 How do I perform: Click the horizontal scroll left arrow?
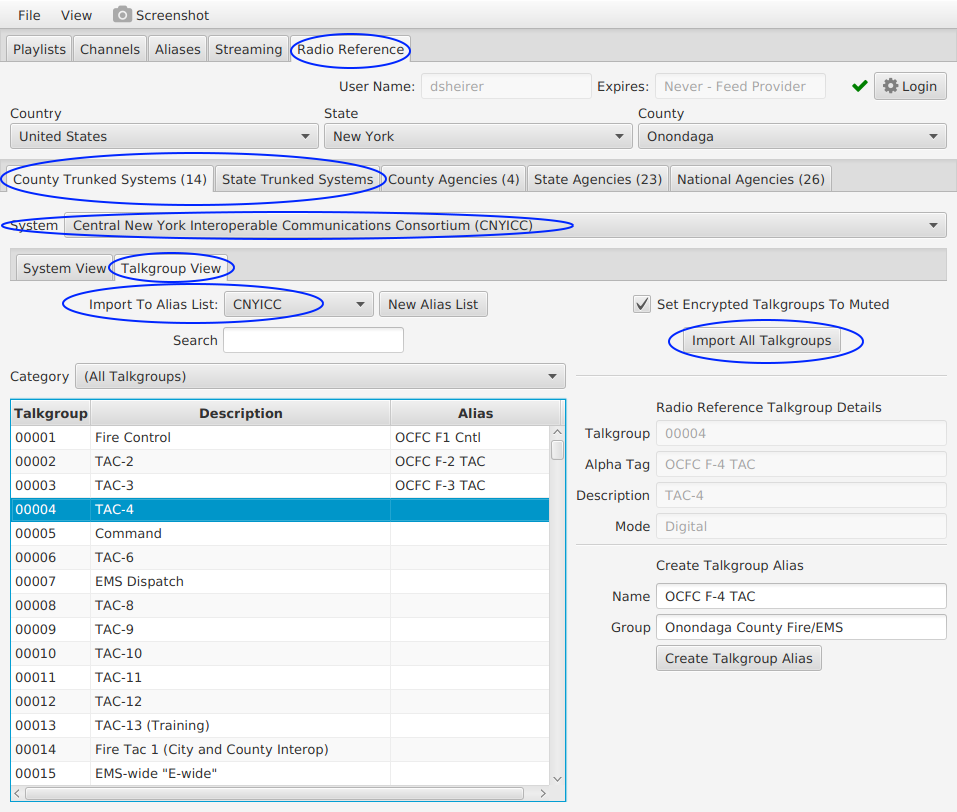17,793
